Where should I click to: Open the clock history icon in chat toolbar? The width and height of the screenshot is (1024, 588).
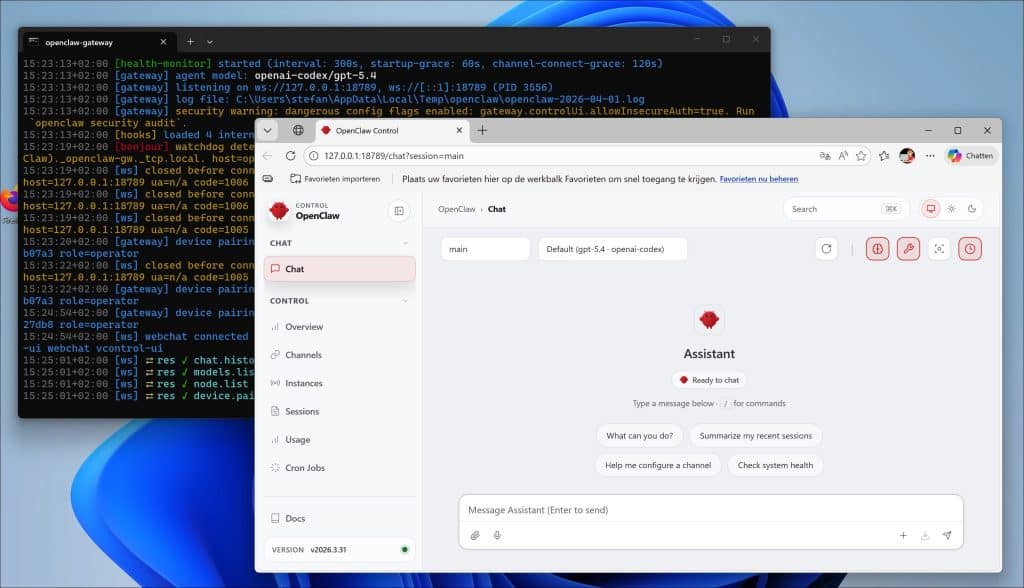pyautogui.click(x=970, y=248)
